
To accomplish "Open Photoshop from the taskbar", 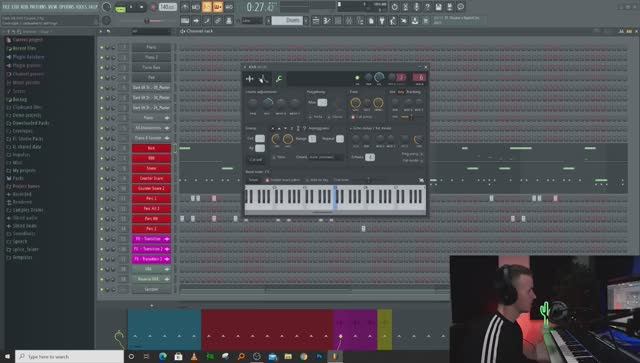I will click(x=319, y=356).
